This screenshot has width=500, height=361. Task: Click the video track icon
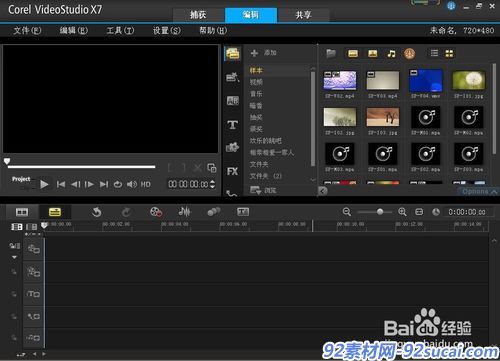33,249
